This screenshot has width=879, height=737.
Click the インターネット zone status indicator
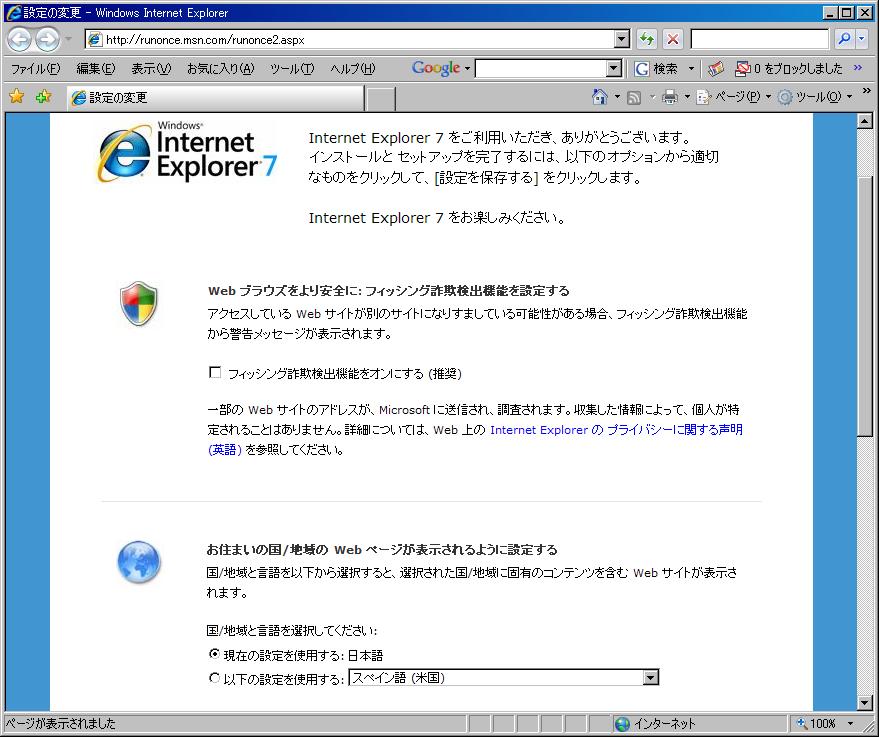click(x=654, y=724)
